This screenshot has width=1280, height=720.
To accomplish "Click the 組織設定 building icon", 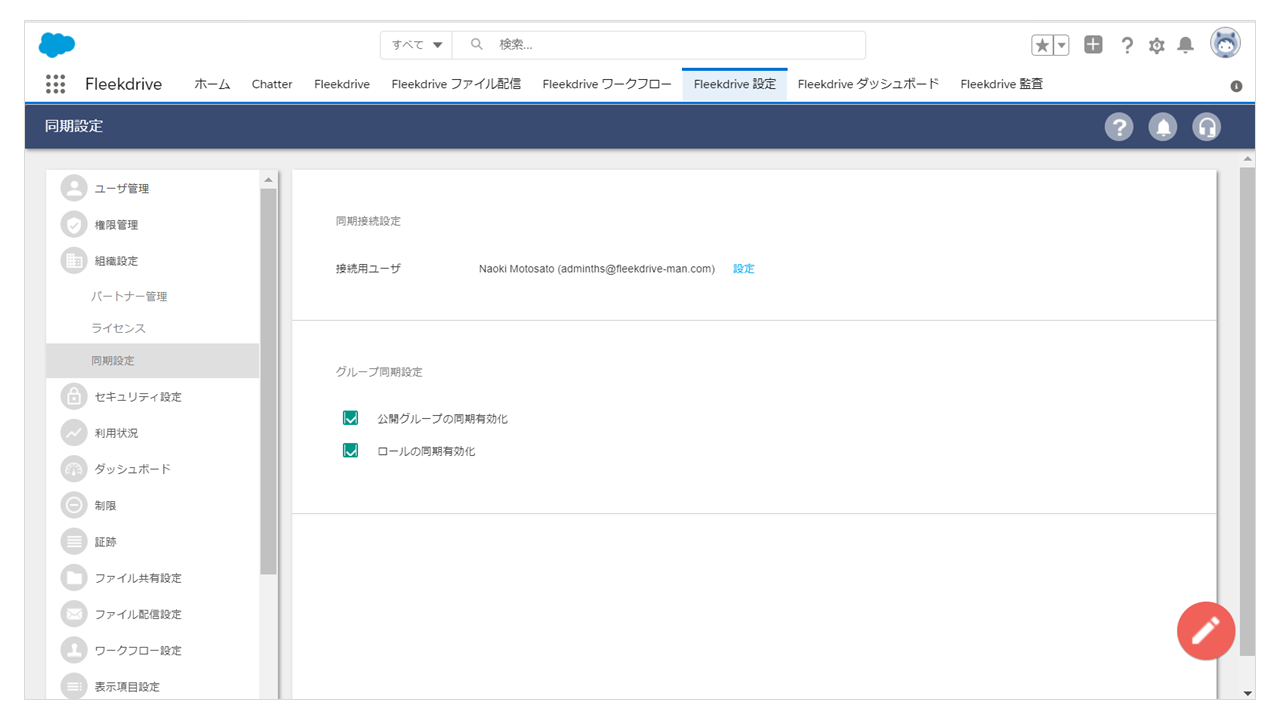I will [x=74, y=260].
